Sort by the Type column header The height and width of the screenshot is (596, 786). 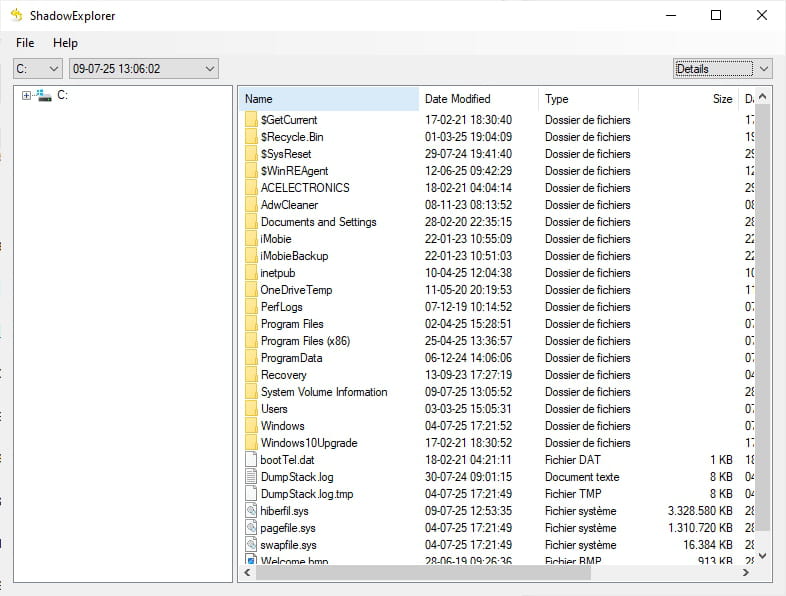coord(588,99)
